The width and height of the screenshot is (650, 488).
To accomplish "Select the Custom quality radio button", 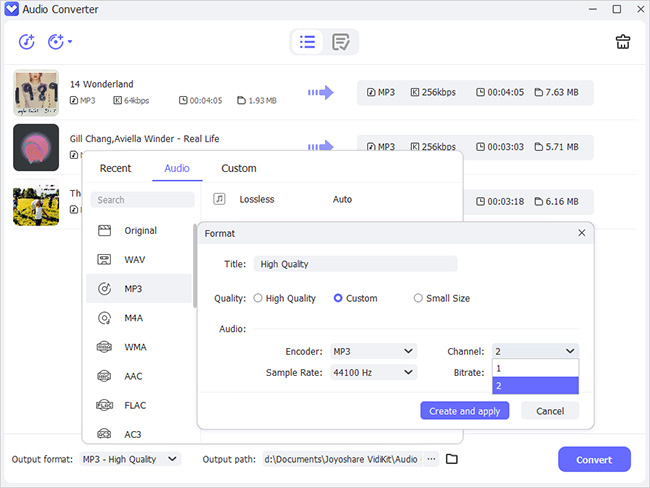I will pyautogui.click(x=338, y=298).
